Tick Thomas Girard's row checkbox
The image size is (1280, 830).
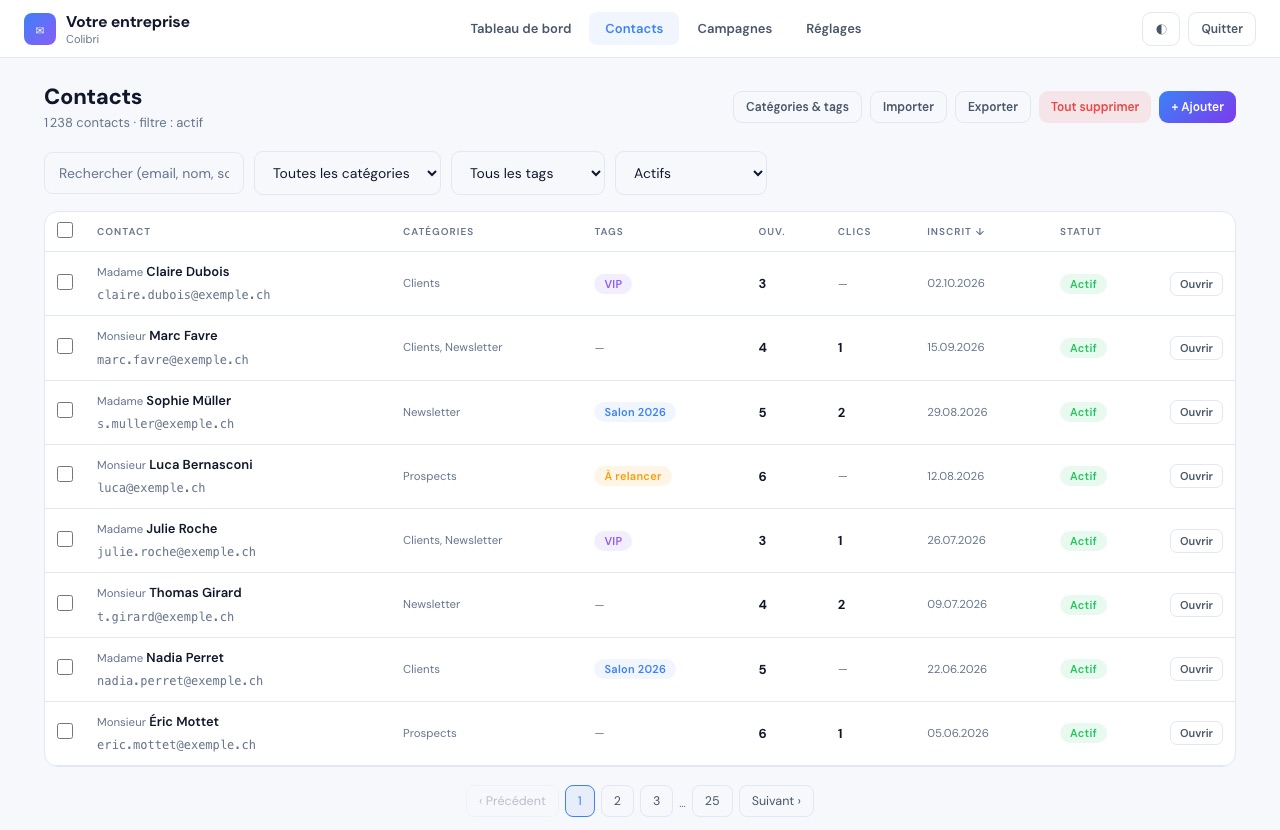[65, 603]
